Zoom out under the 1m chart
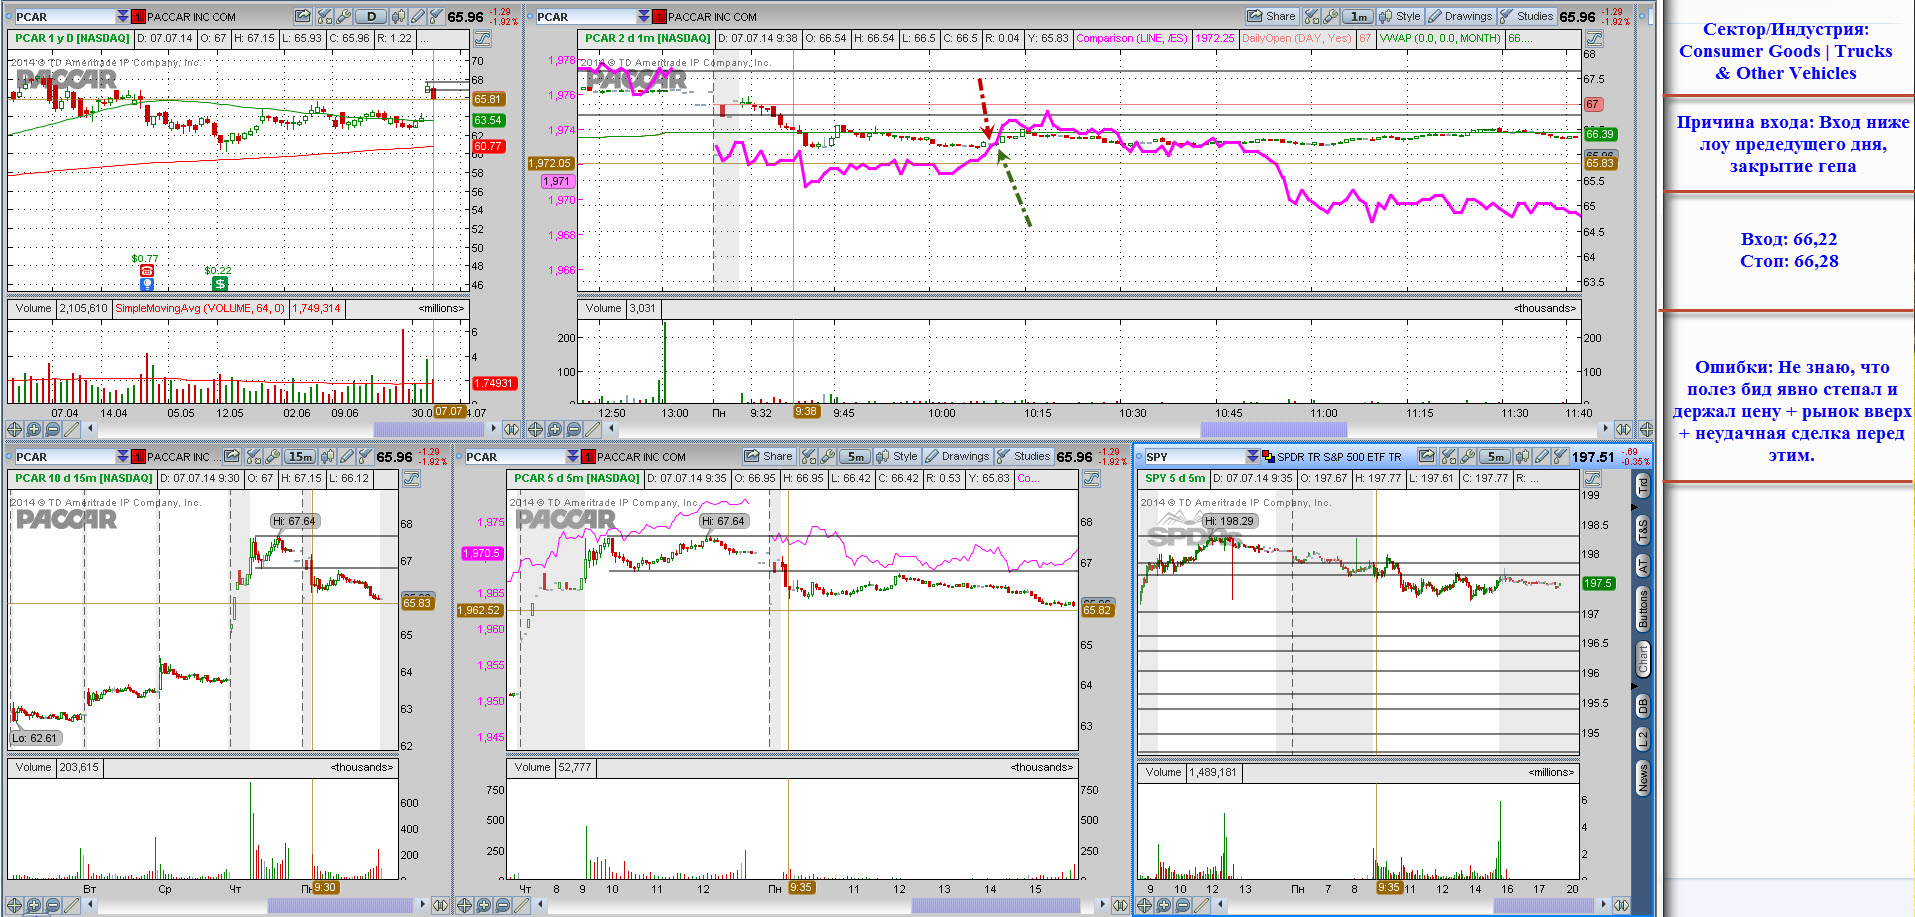The width and height of the screenshot is (1915, 917). pos(573,429)
